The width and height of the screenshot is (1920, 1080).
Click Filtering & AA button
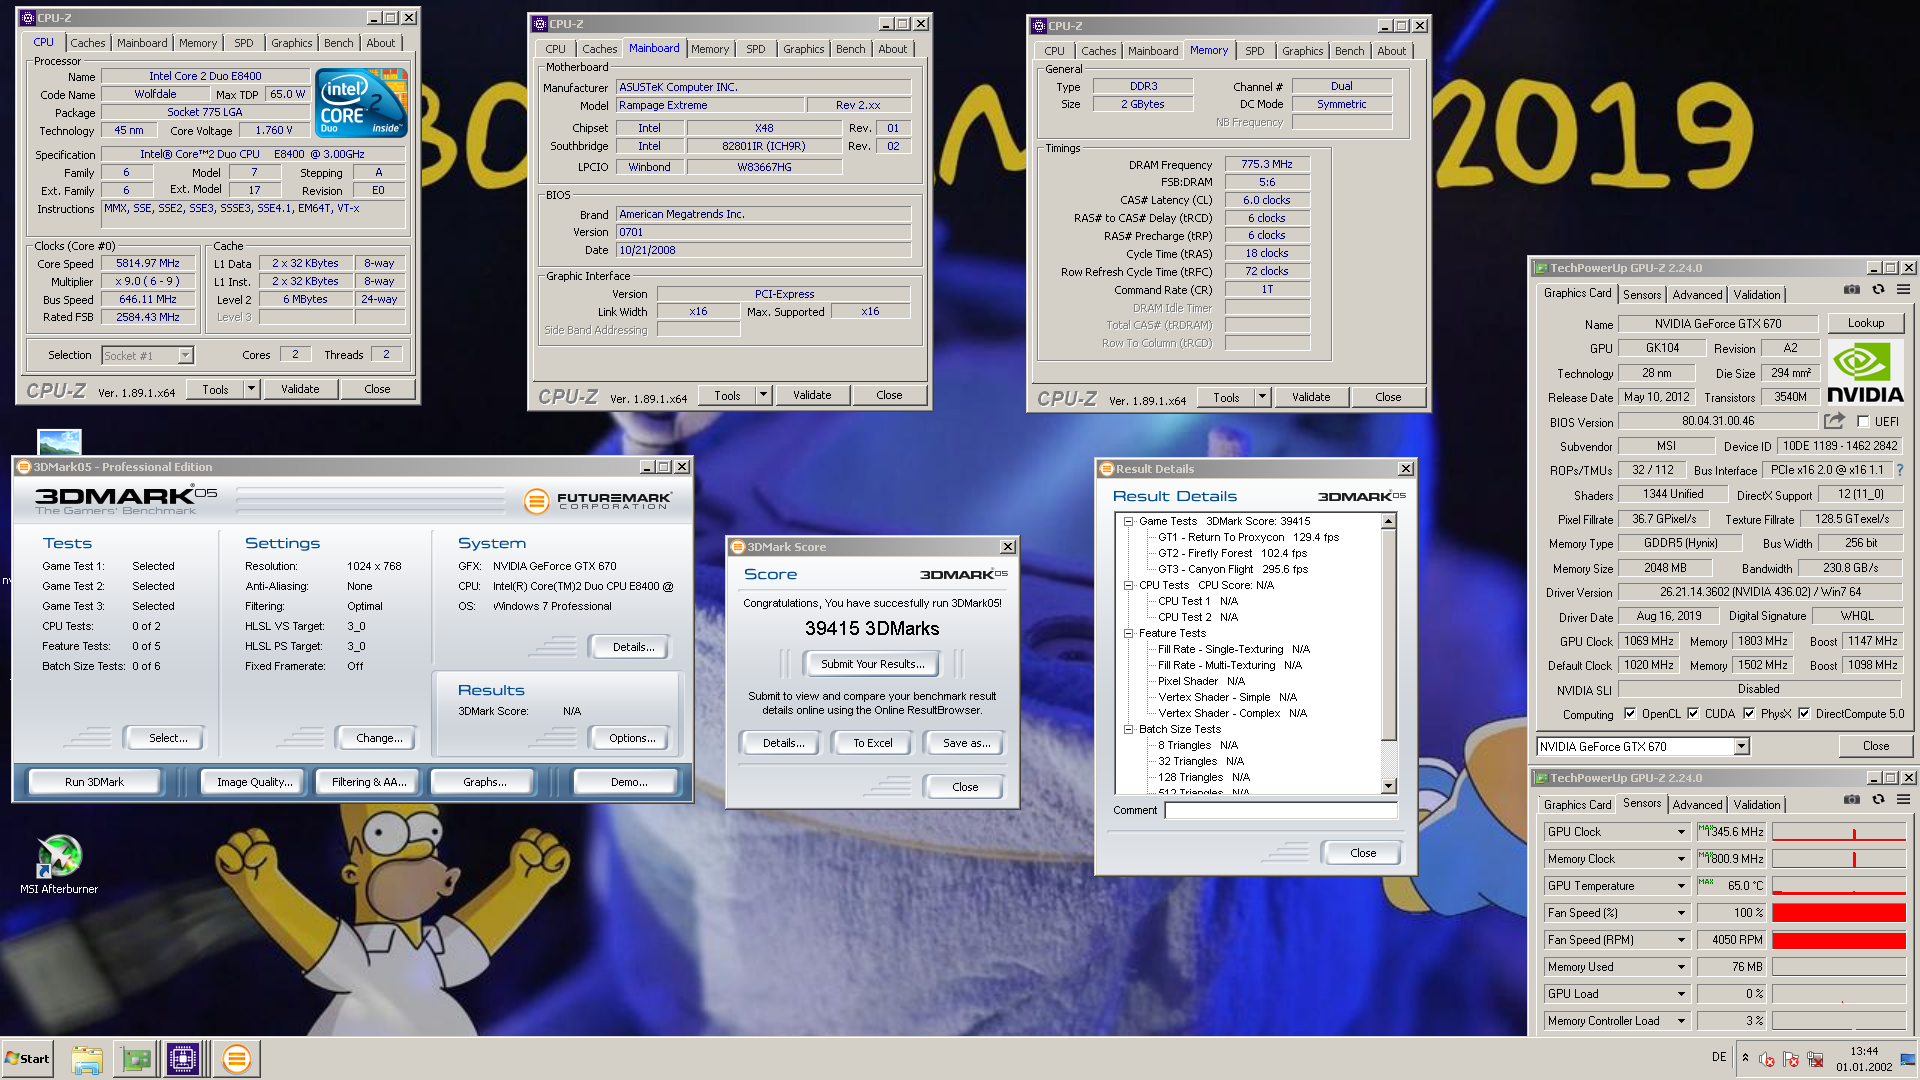coord(368,782)
